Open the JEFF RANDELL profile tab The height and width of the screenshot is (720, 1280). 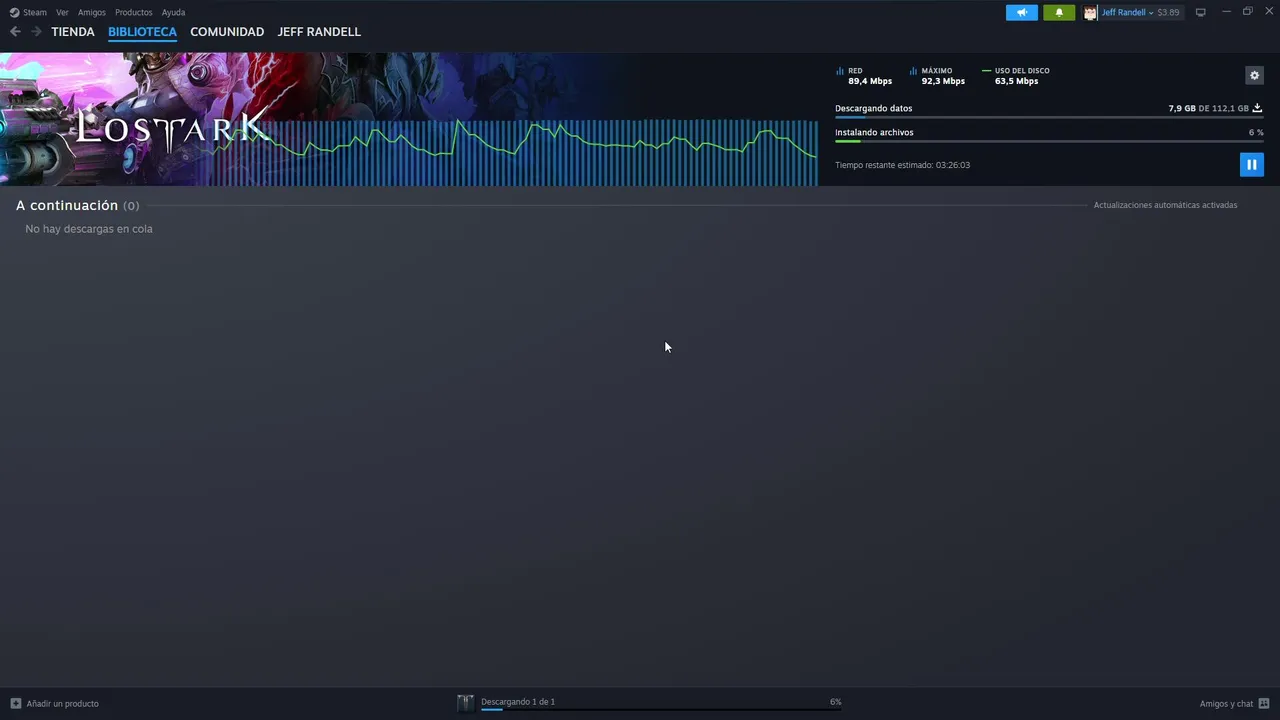319,32
